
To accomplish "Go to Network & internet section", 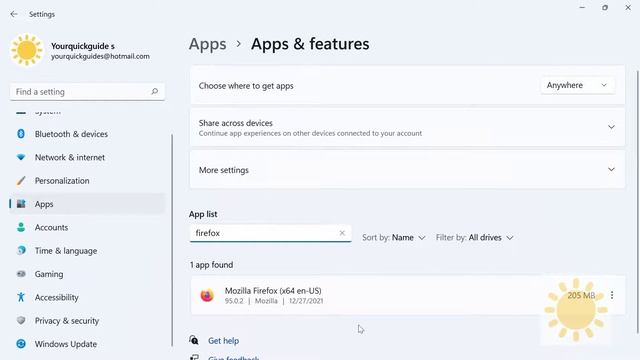I will pos(88,157).
